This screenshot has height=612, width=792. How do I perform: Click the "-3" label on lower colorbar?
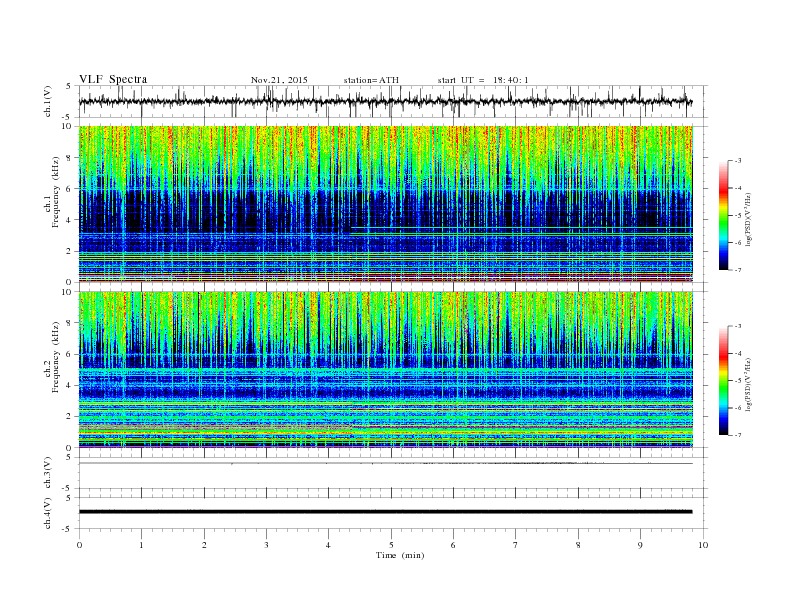click(x=738, y=326)
